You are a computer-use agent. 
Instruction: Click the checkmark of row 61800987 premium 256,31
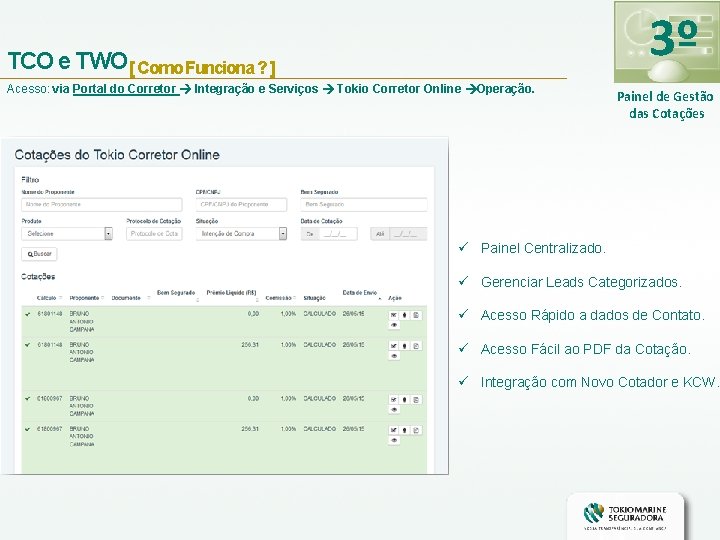pyautogui.click(x=28, y=429)
